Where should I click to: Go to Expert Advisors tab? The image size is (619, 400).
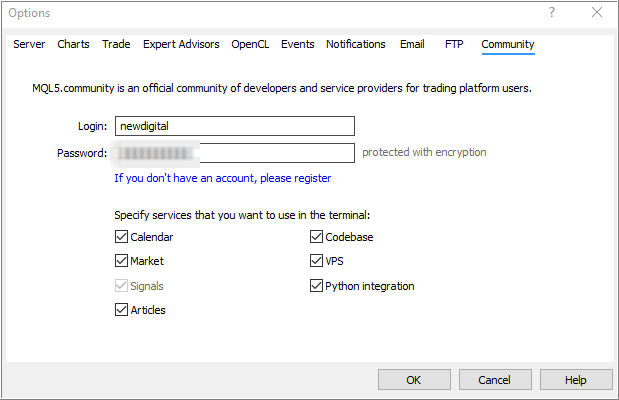point(181,44)
